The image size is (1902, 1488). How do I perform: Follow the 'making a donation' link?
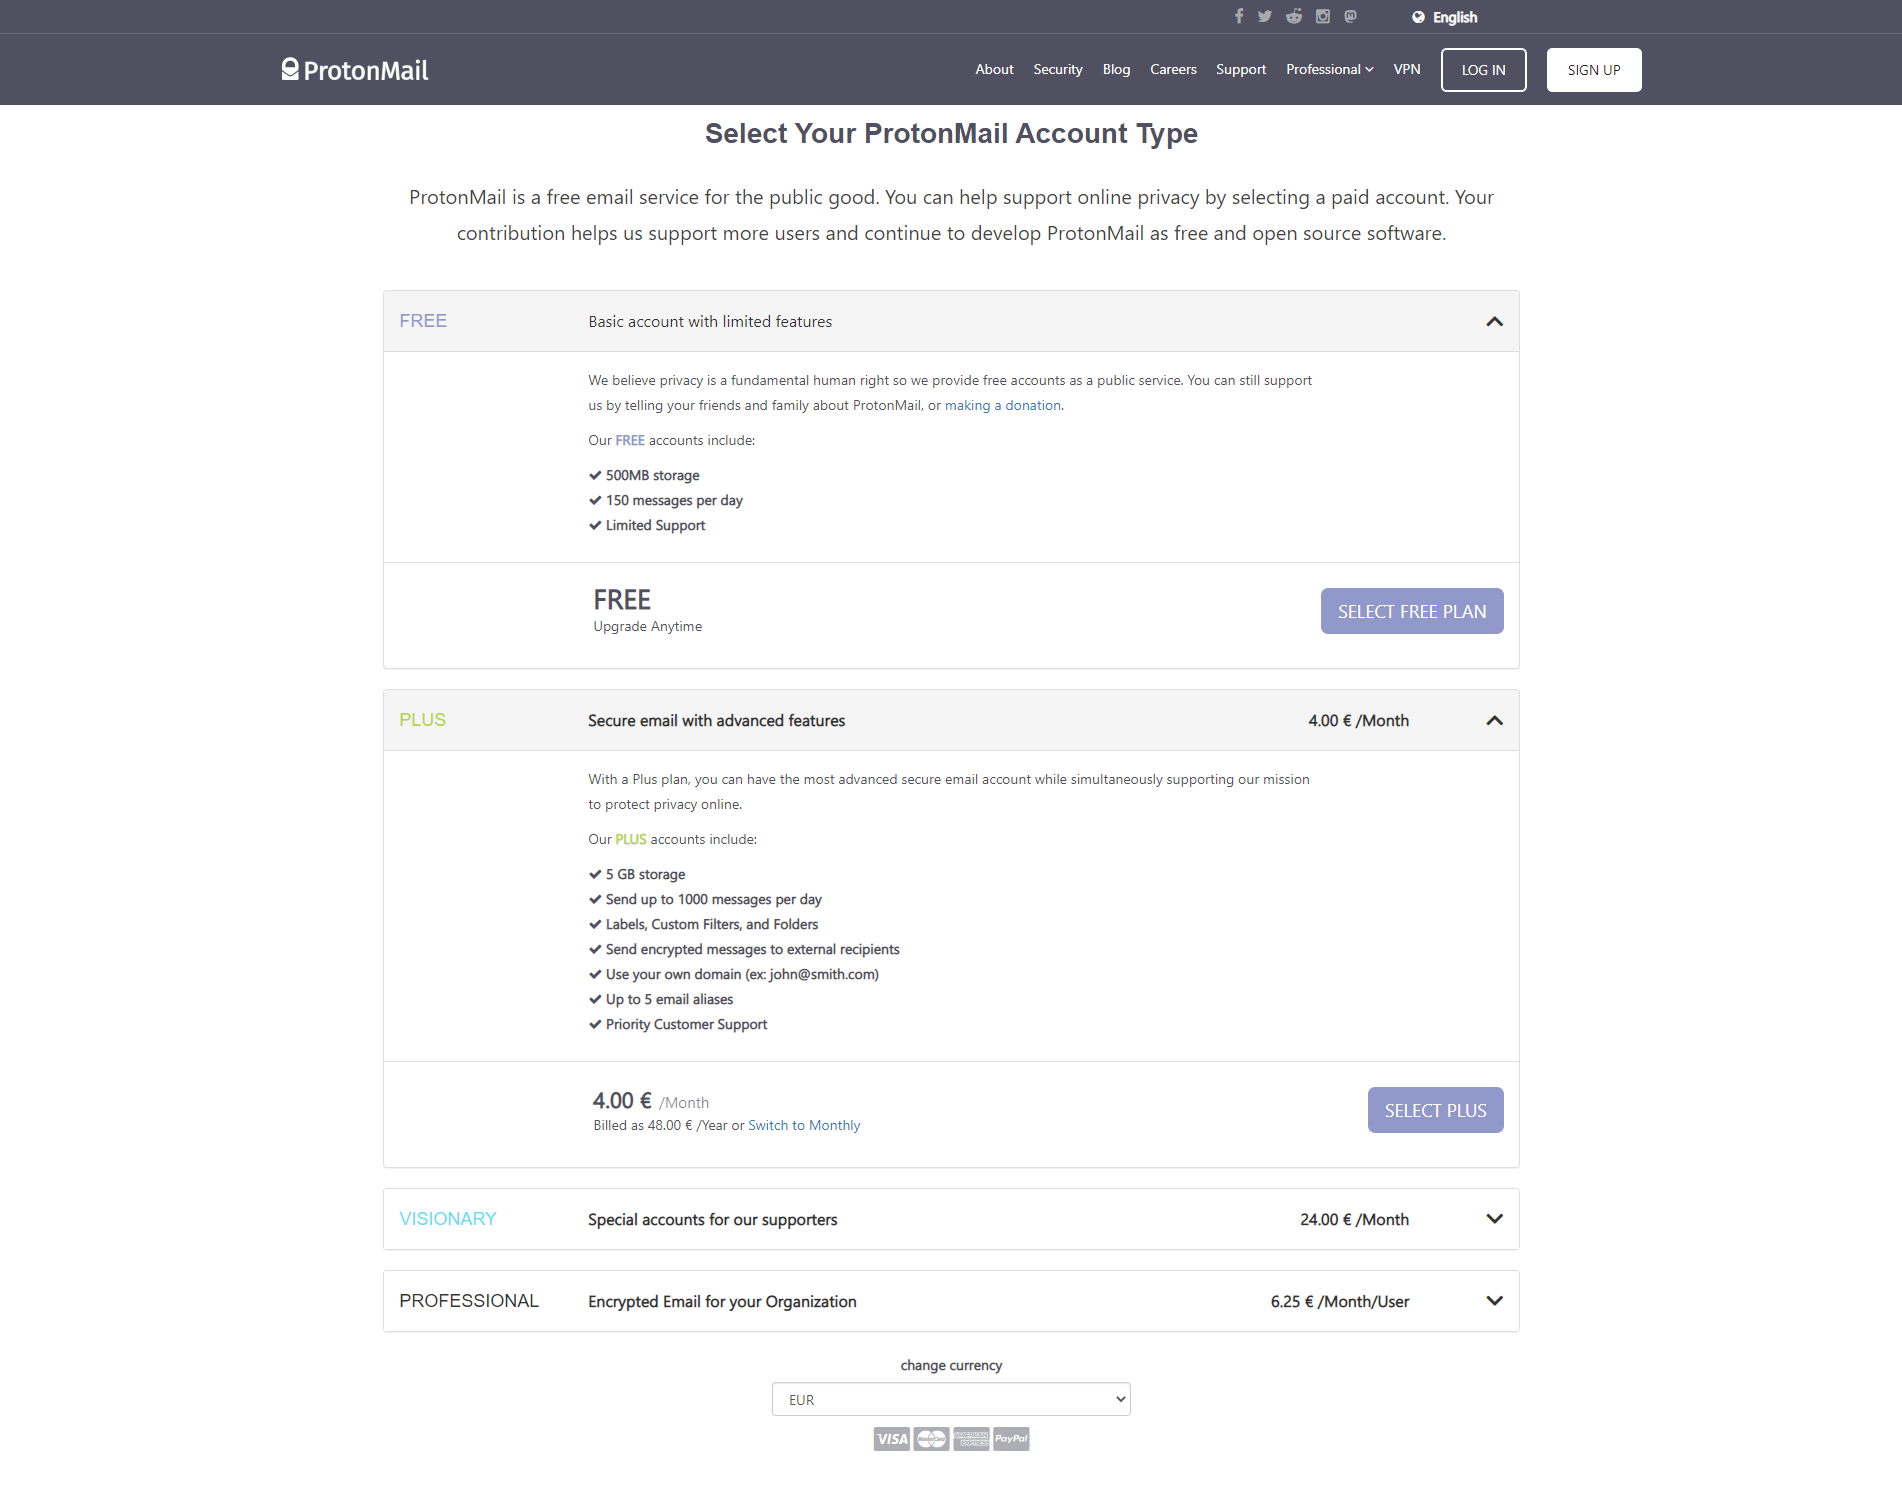pos(1003,405)
